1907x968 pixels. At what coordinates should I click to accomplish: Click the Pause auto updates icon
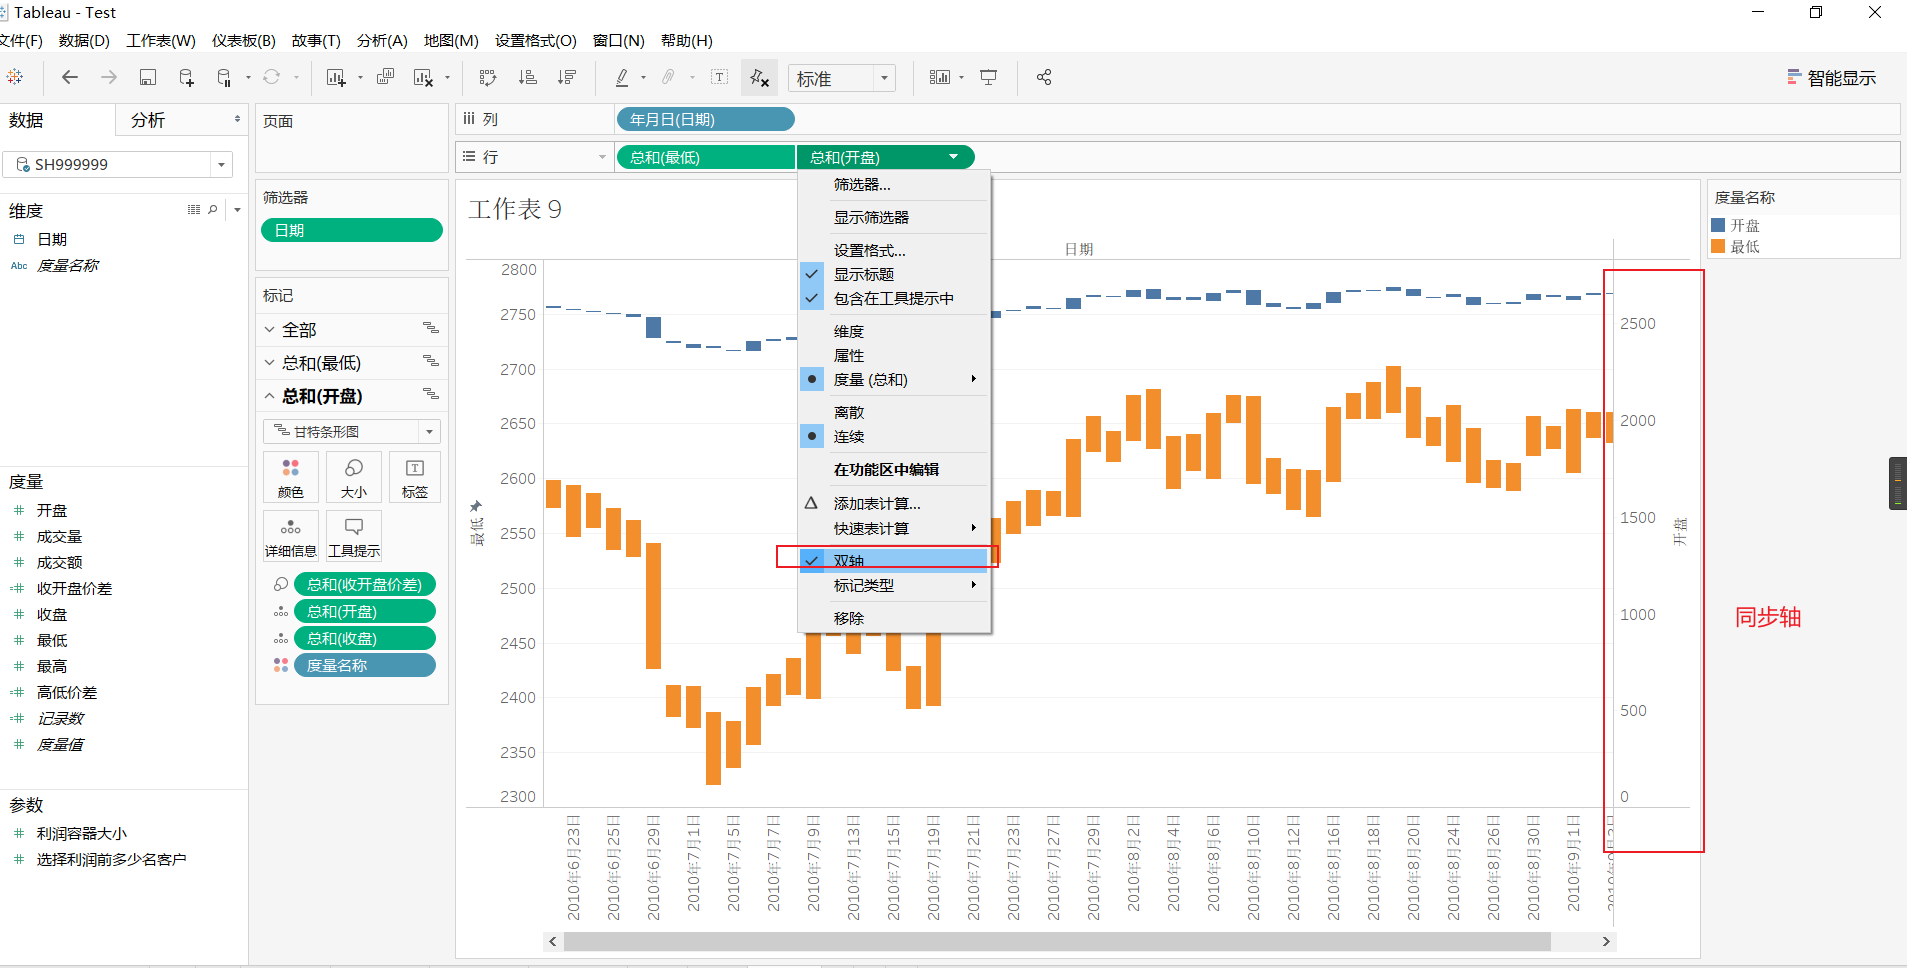224,77
